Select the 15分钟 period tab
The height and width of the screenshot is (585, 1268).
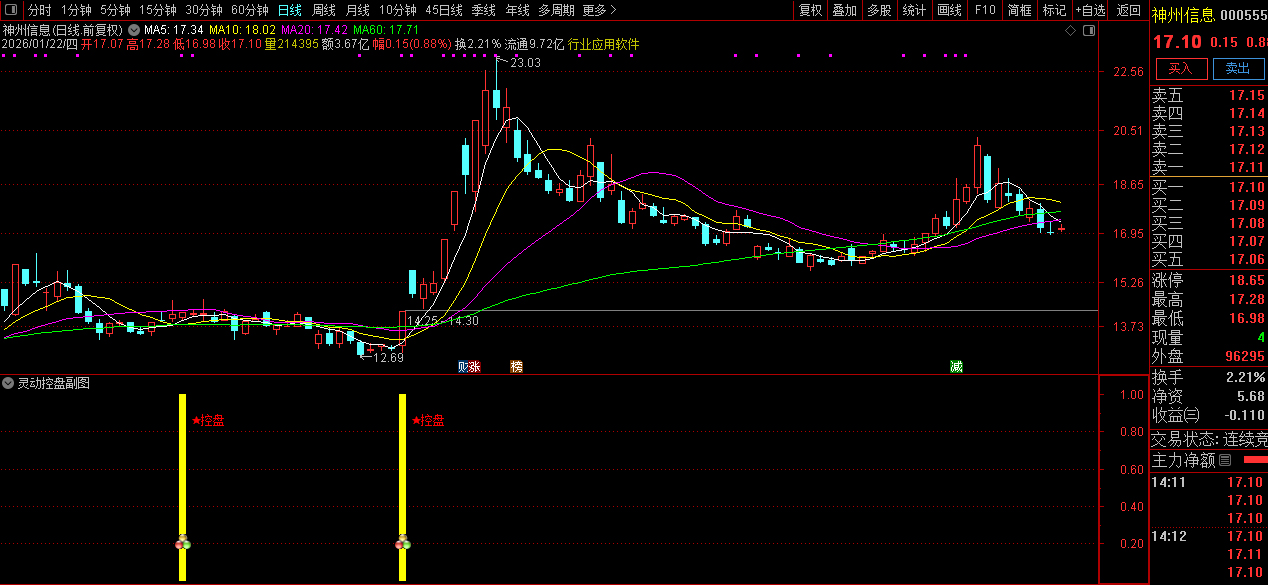pyautogui.click(x=157, y=10)
